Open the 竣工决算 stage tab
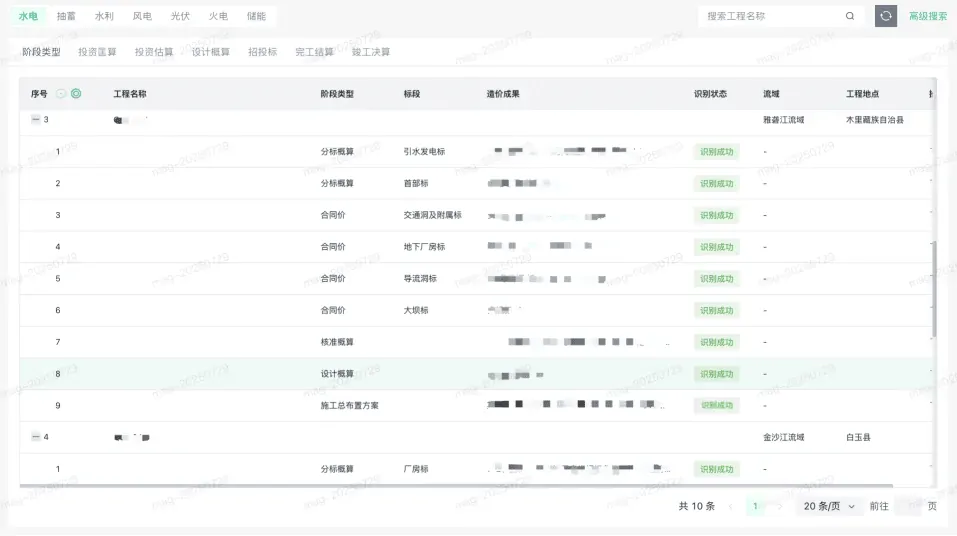 (x=371, y=52)
